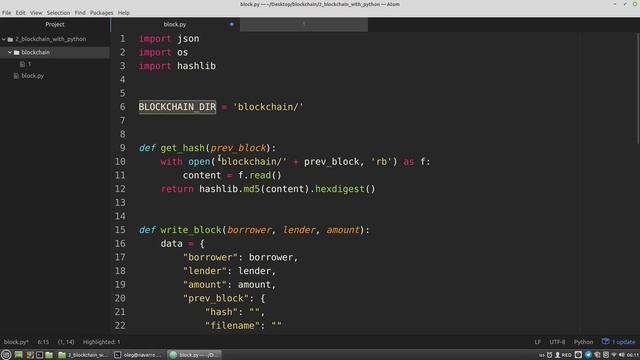Click the blockchain folder icon in tree
The width and height of the screenshot is (640, 360).
point(16,52)
